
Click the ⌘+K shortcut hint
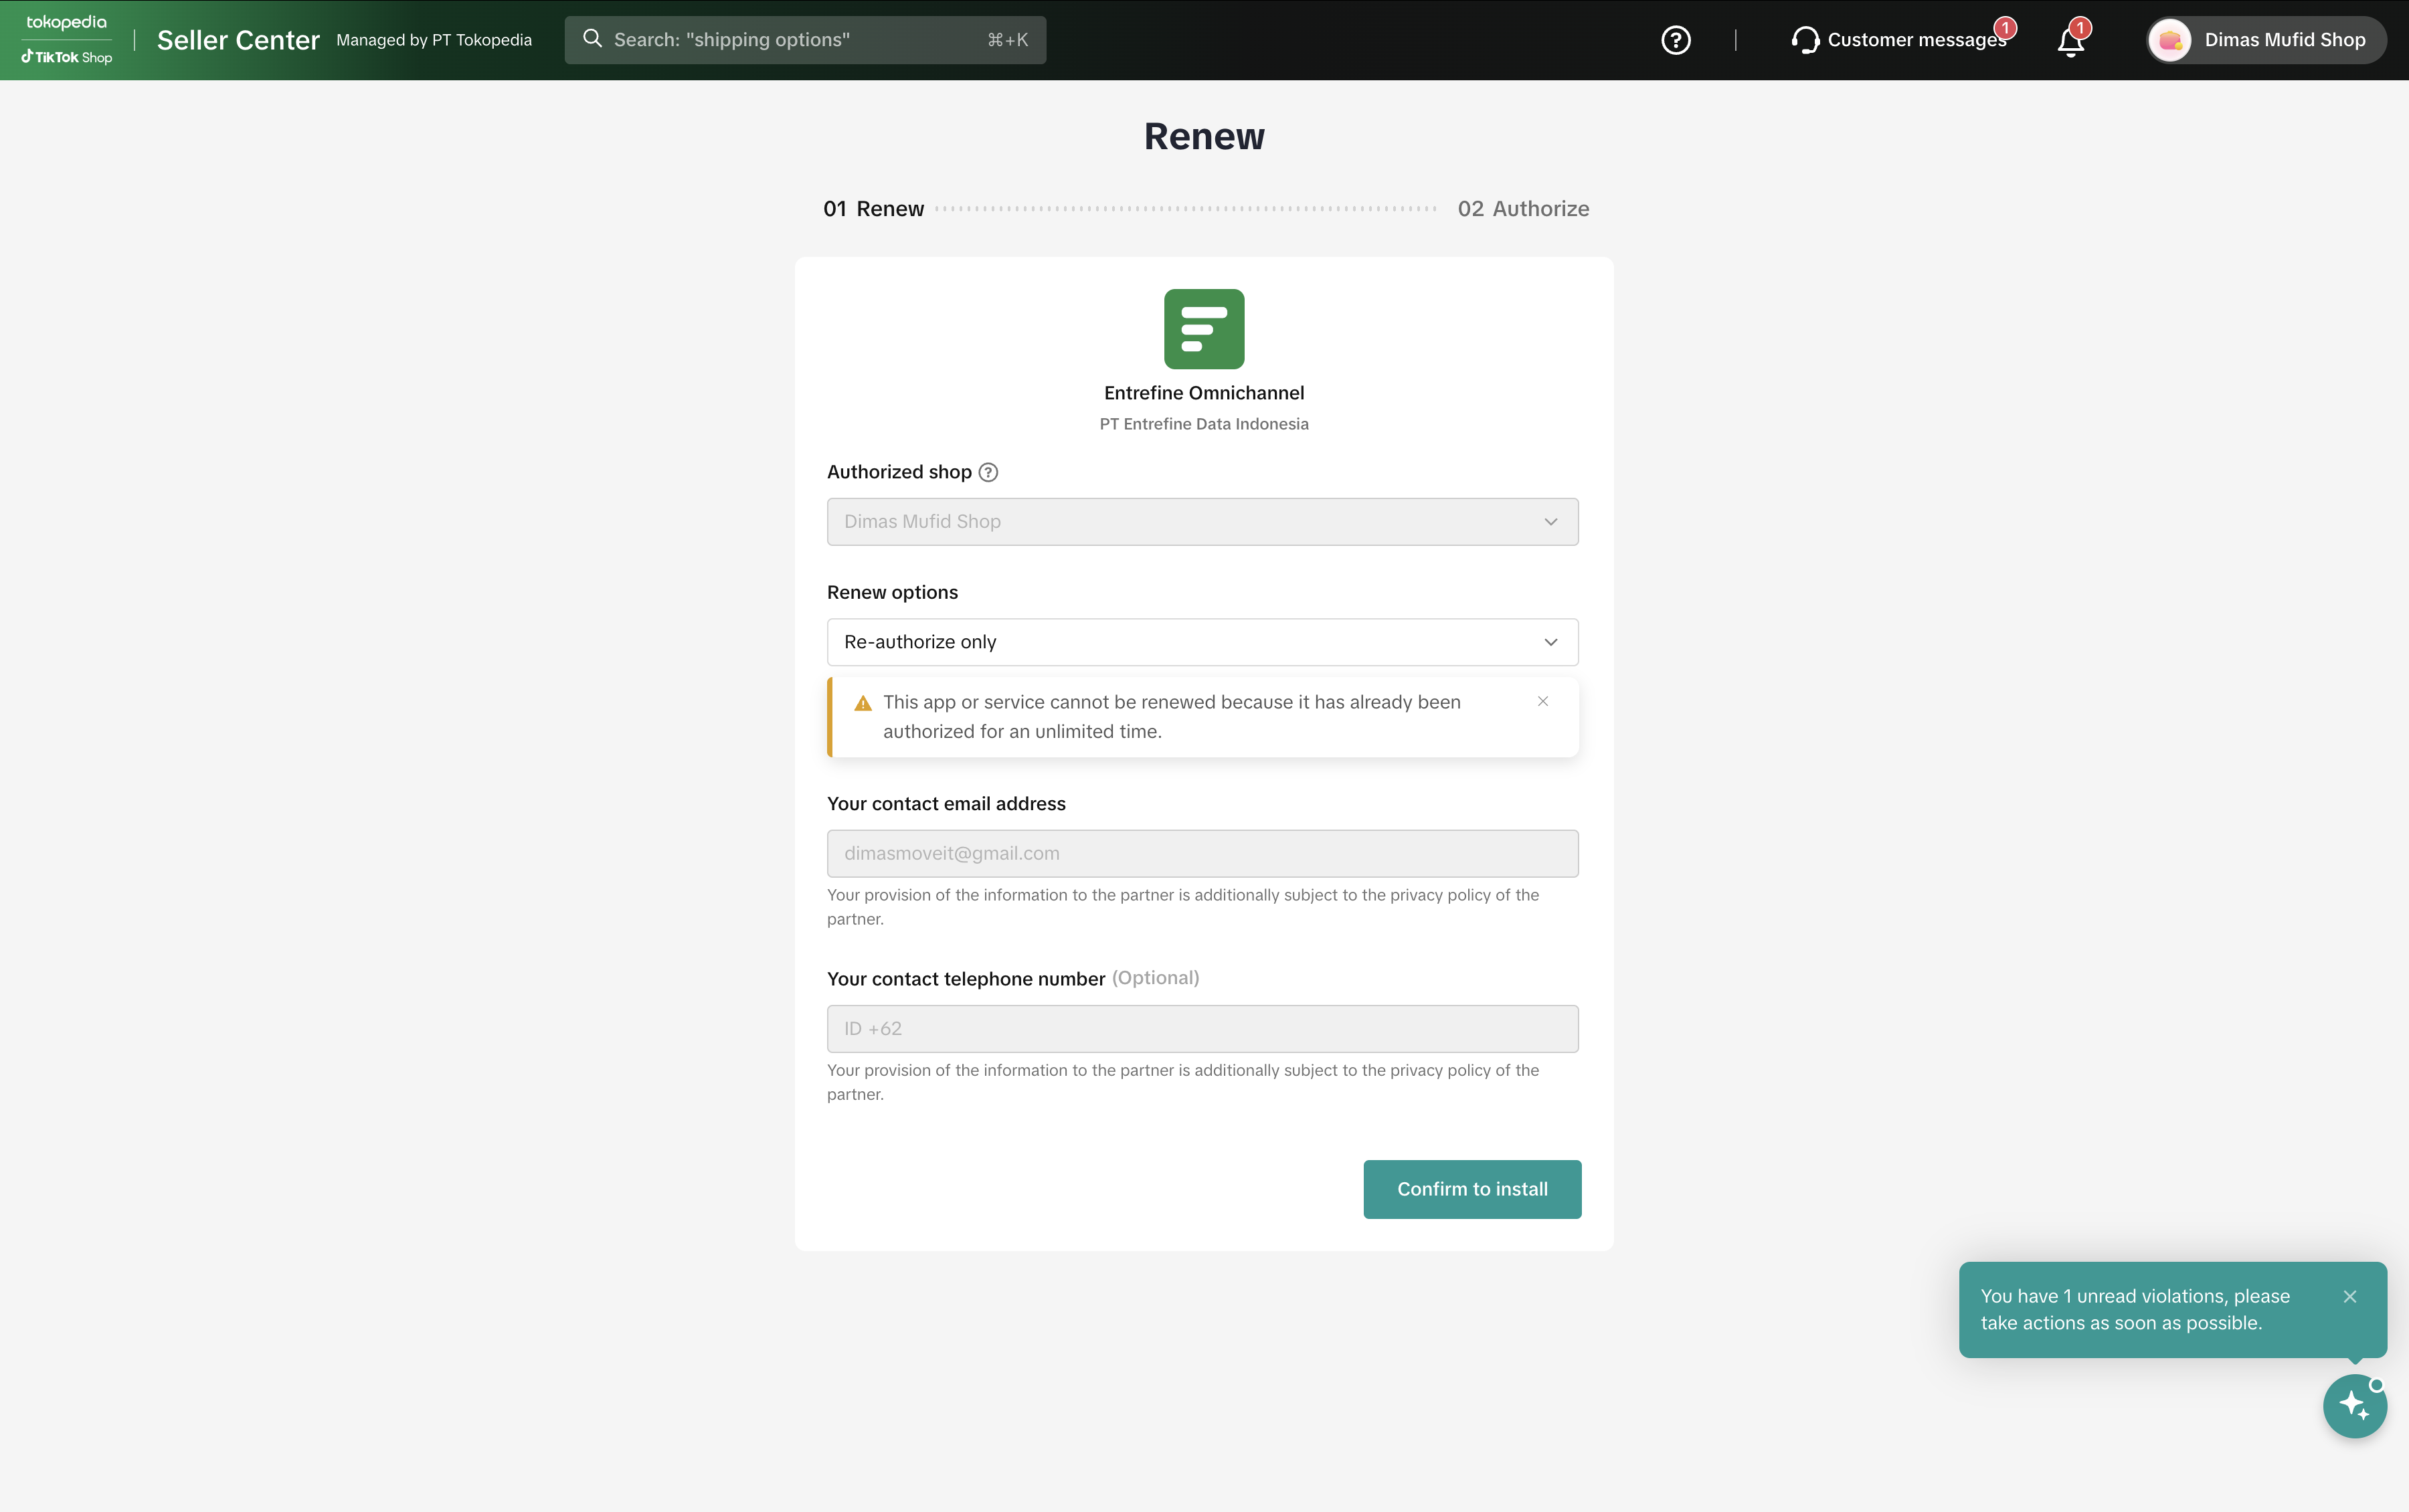pos(1007,40)
